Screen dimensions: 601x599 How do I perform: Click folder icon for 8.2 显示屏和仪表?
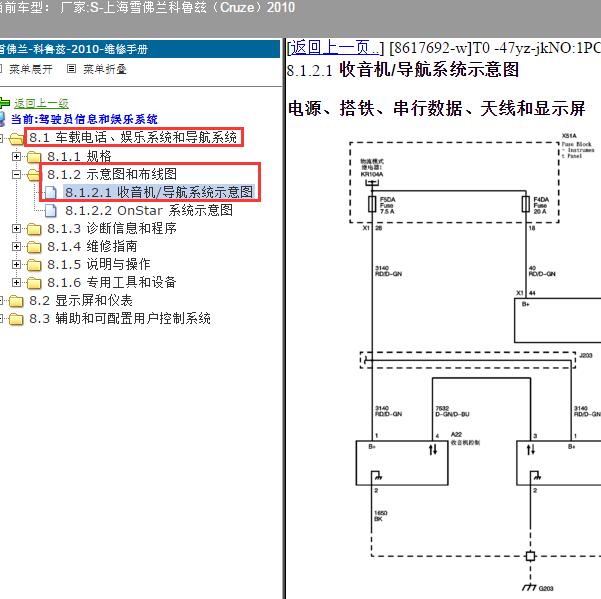16,301
